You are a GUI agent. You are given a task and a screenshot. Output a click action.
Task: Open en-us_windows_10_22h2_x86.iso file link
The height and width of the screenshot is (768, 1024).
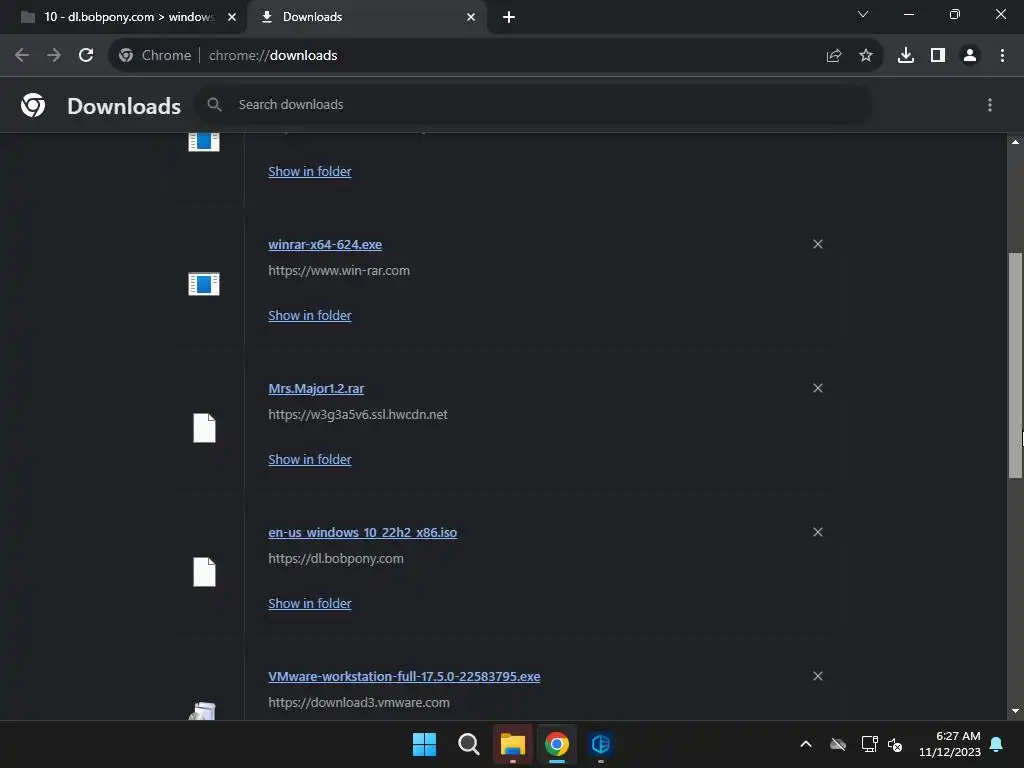pos(362,533)
